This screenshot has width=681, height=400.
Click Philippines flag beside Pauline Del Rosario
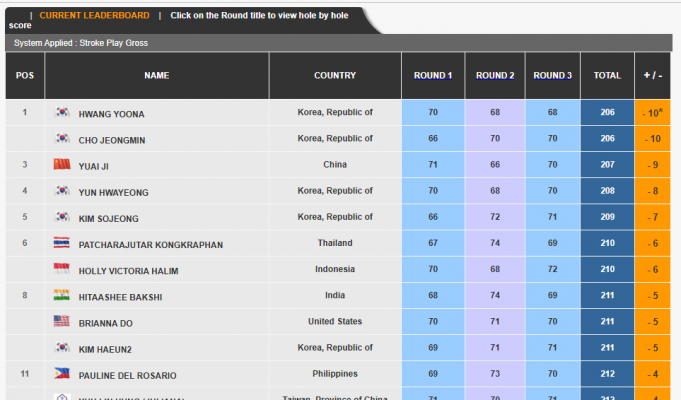tap(62, 374)
